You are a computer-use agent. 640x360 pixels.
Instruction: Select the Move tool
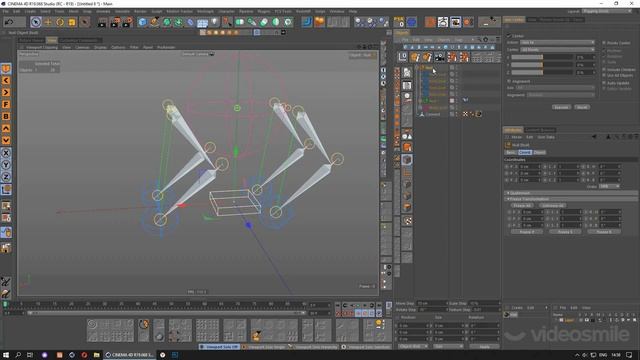(48, 22)
